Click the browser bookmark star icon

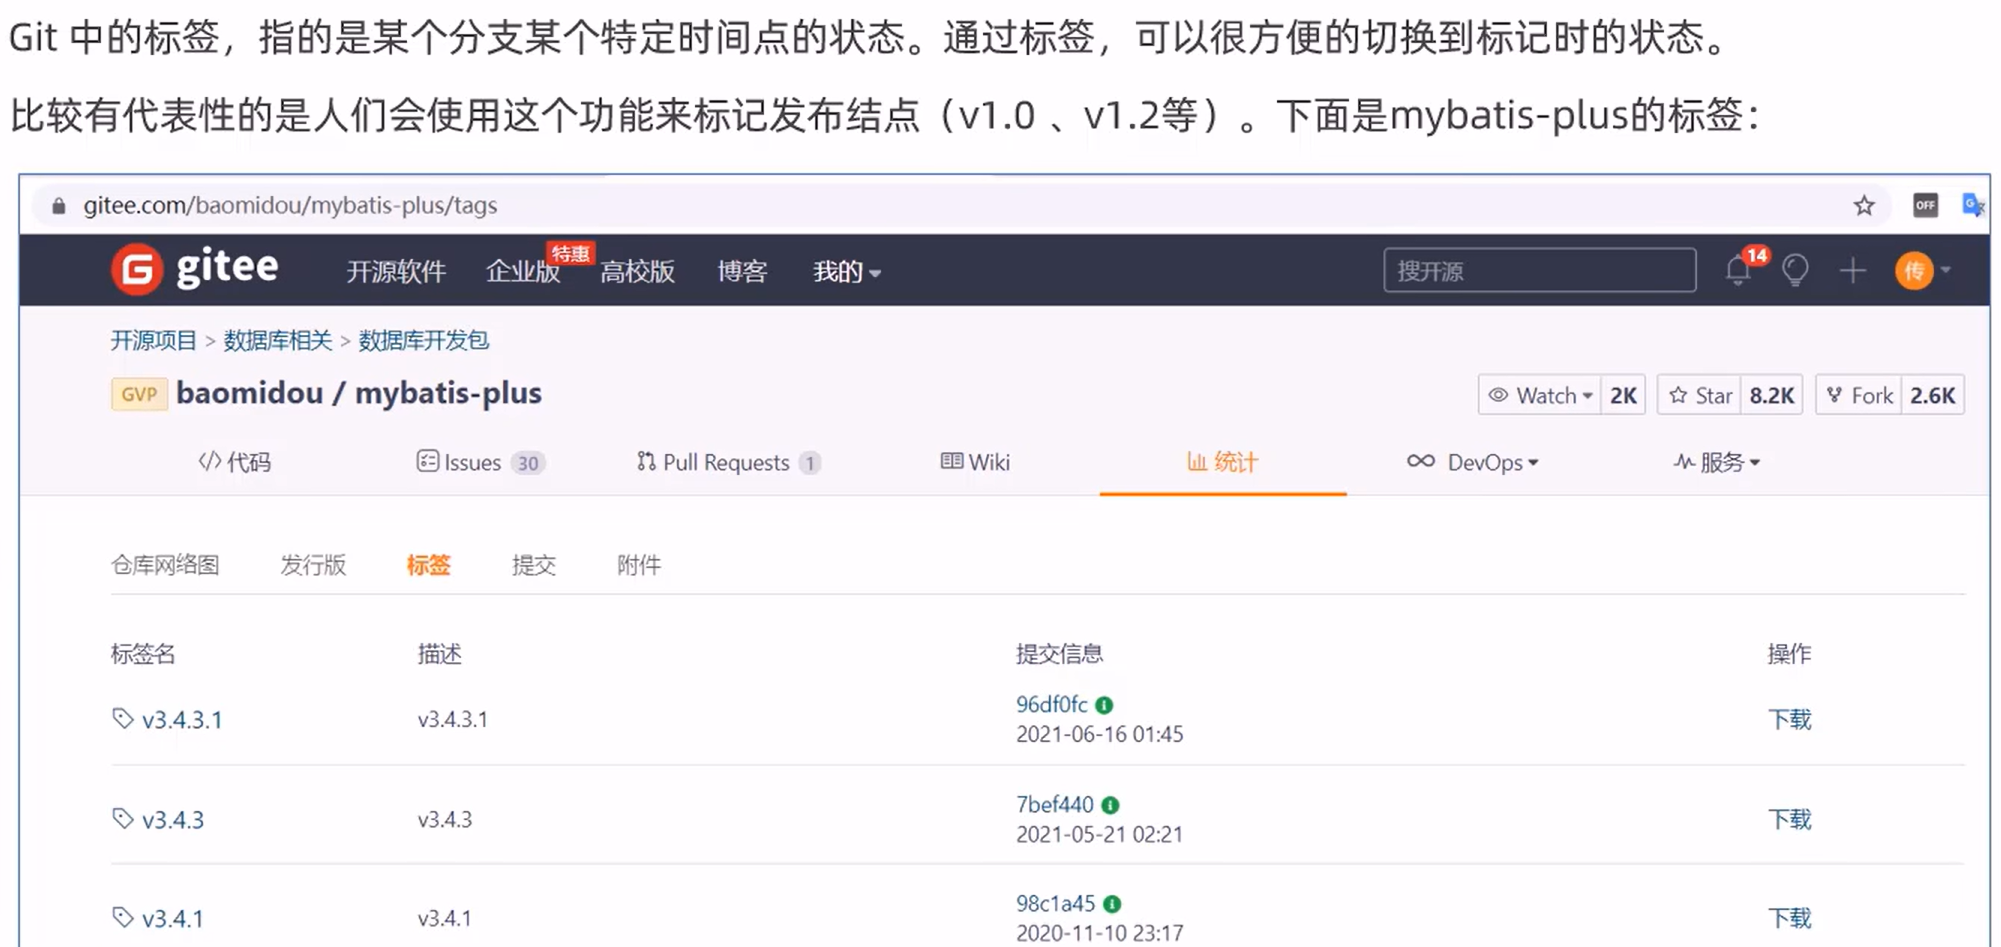(x=1864, y=206)
